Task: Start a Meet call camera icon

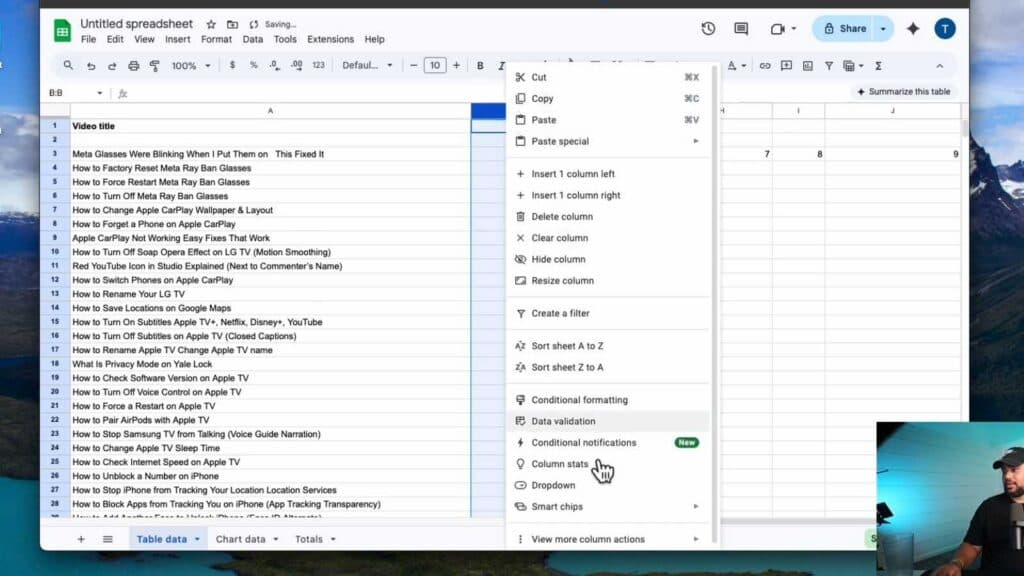Action: [x=777, y=29]
